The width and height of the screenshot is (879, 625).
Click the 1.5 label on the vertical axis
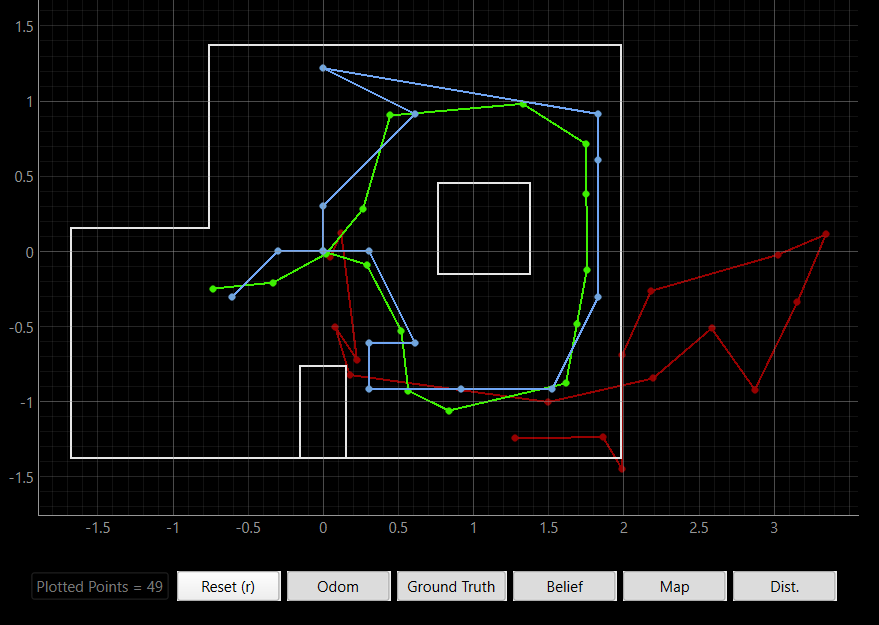point(24,26)
